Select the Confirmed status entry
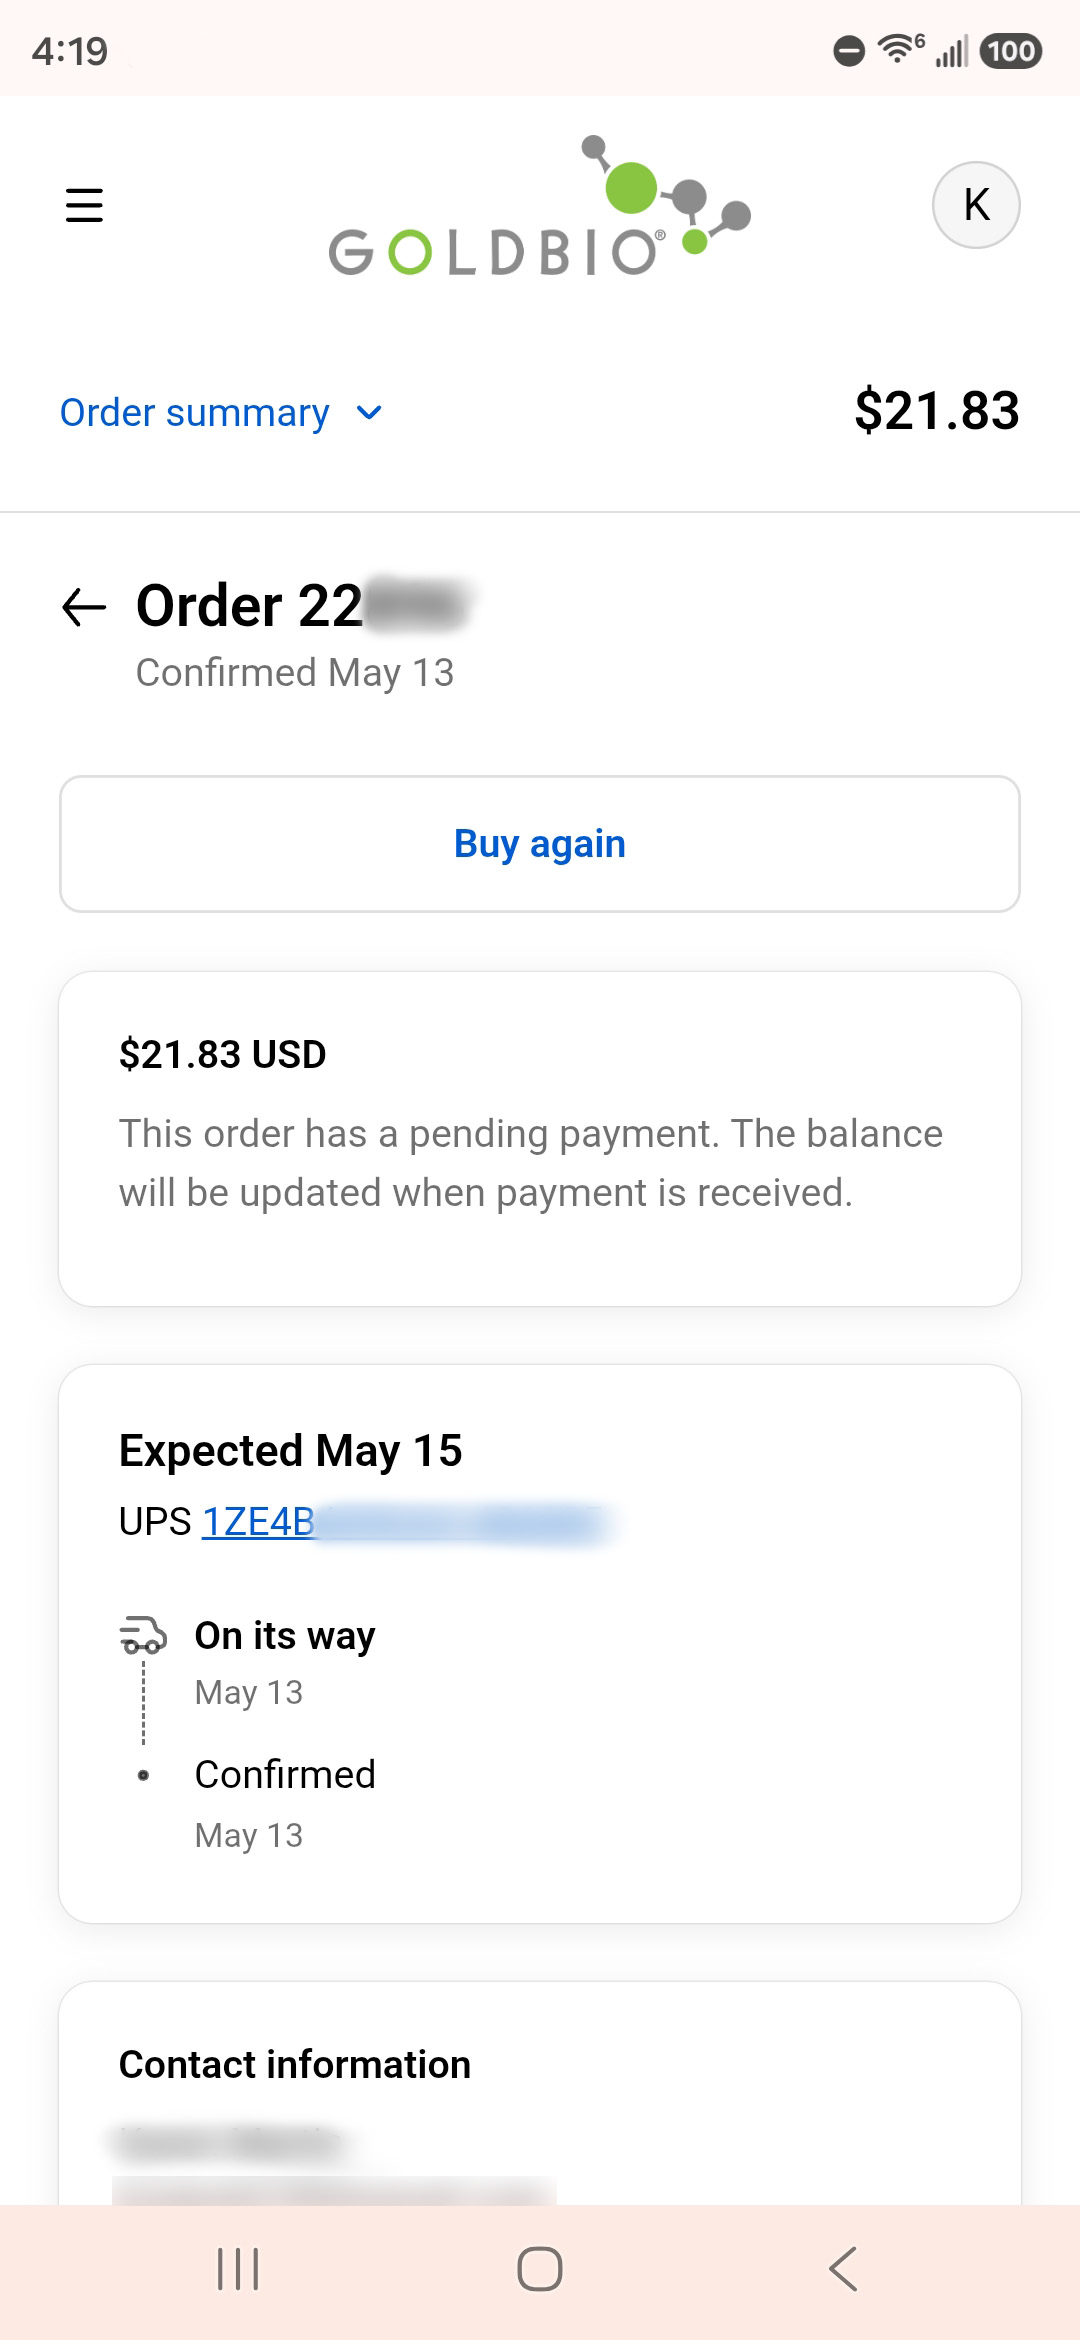This screenshot has width=1080, height=2340. coord(285,1775)
